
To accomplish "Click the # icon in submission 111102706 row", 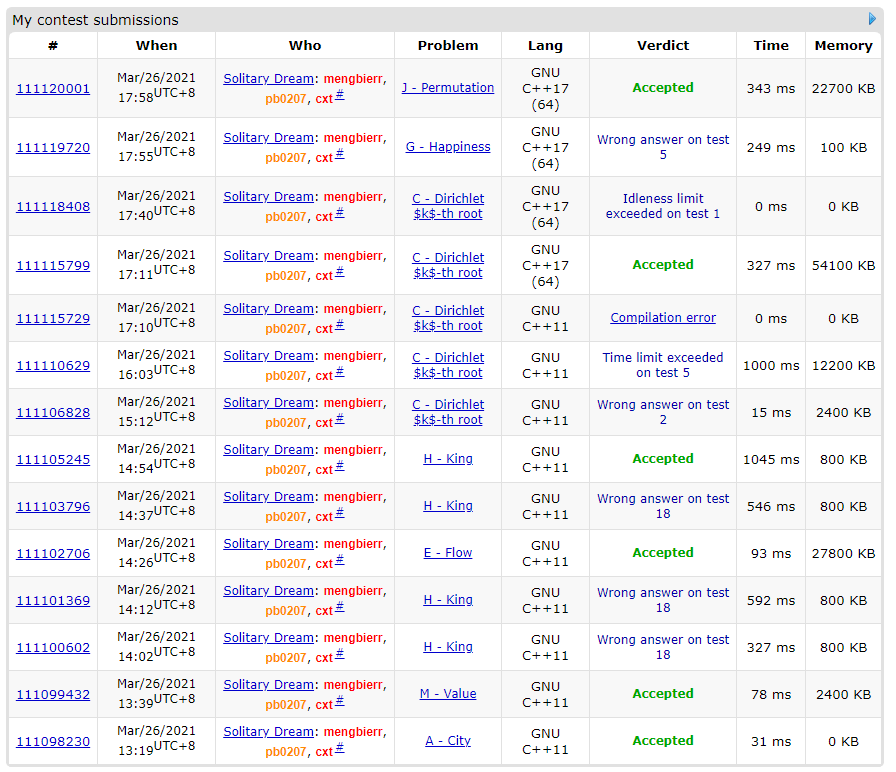I will (340, 561).
